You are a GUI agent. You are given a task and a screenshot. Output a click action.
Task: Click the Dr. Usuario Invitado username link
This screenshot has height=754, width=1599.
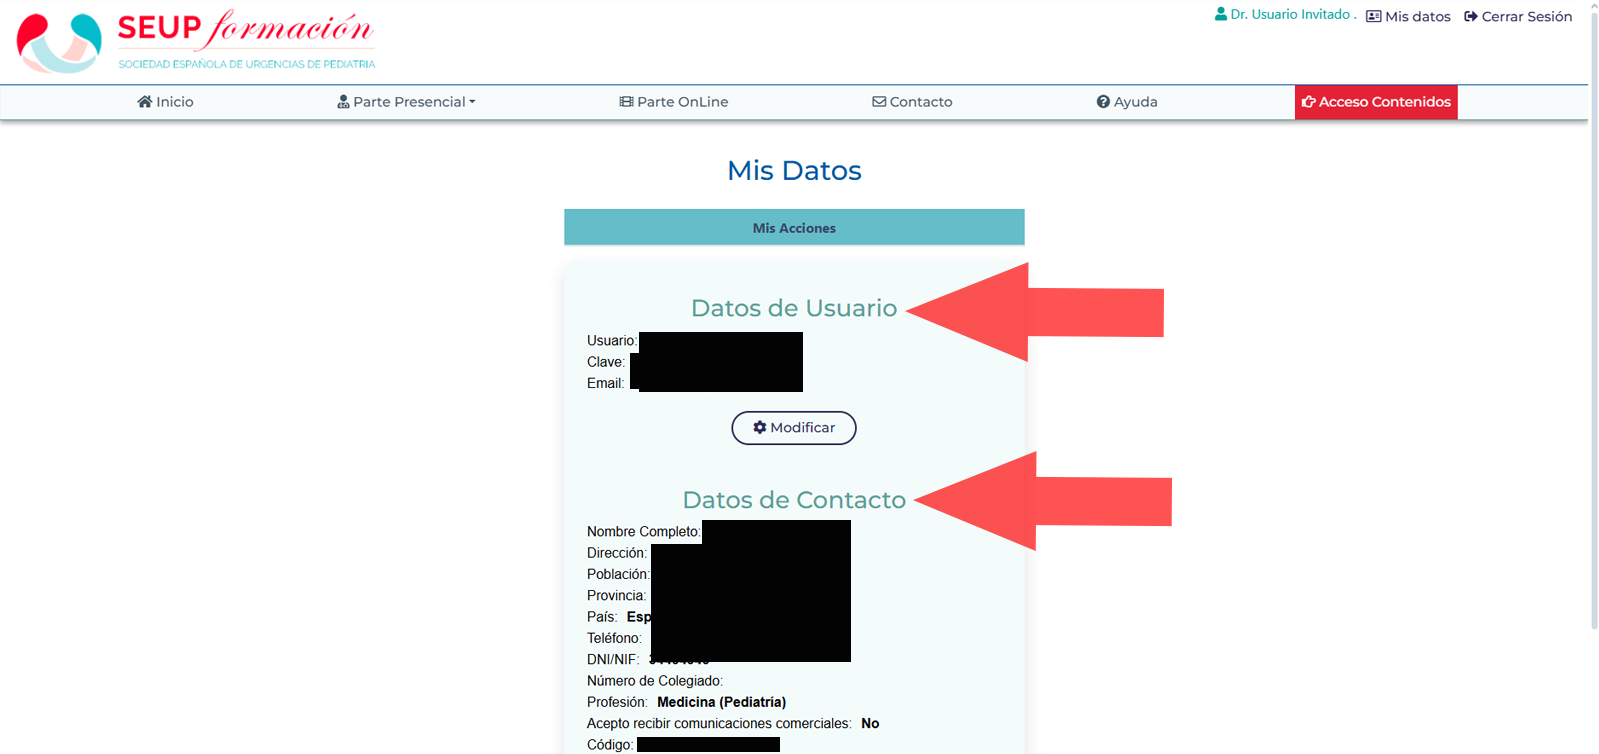pos(1290,15)
